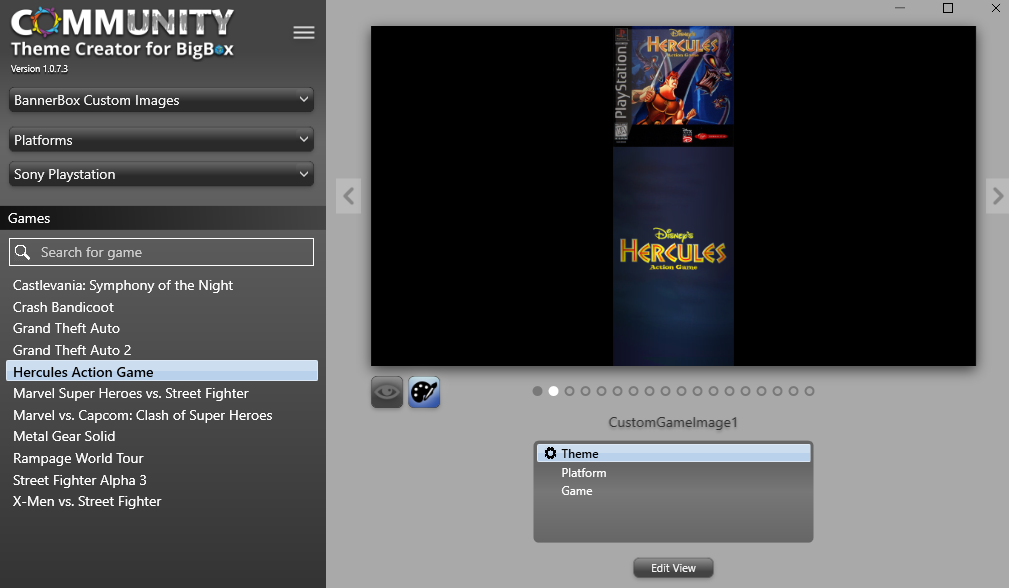Pick Marvel vs. Capcom: Clash of Super Heroes
1009x588 pixels.
coord(142,415)
